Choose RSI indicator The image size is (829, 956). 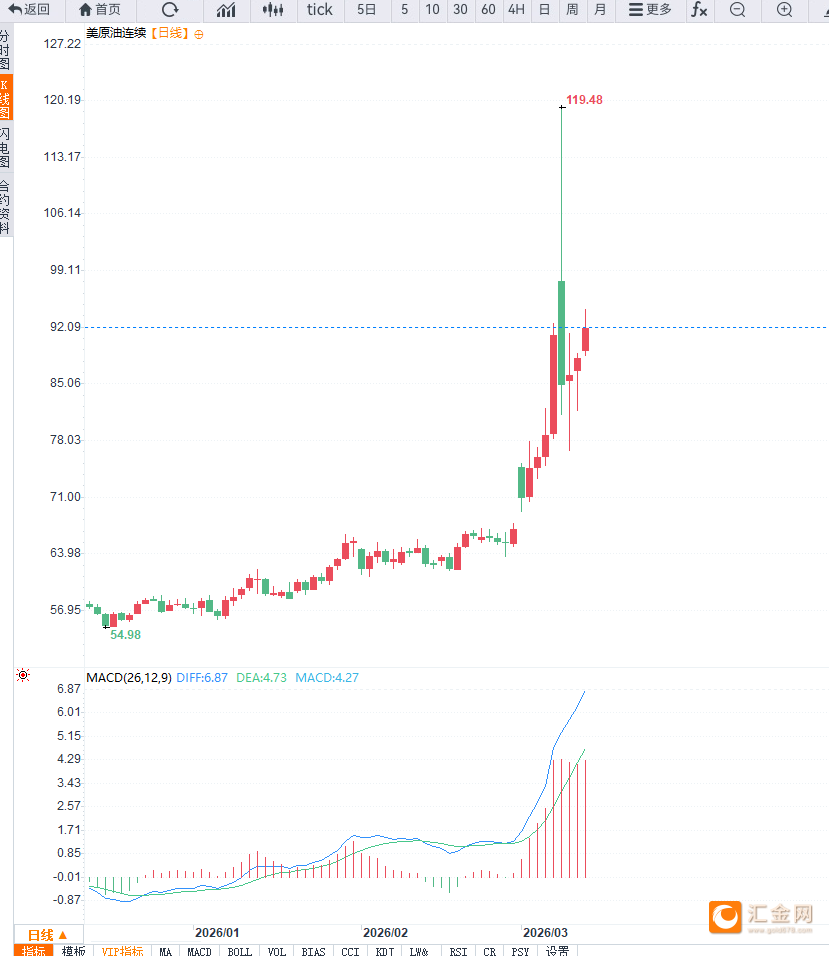[458, 951]
